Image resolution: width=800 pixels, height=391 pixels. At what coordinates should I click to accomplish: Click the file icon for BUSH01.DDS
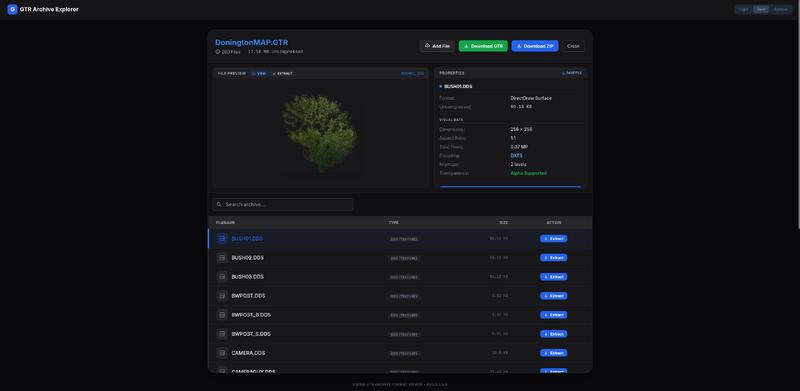[222, 238]
